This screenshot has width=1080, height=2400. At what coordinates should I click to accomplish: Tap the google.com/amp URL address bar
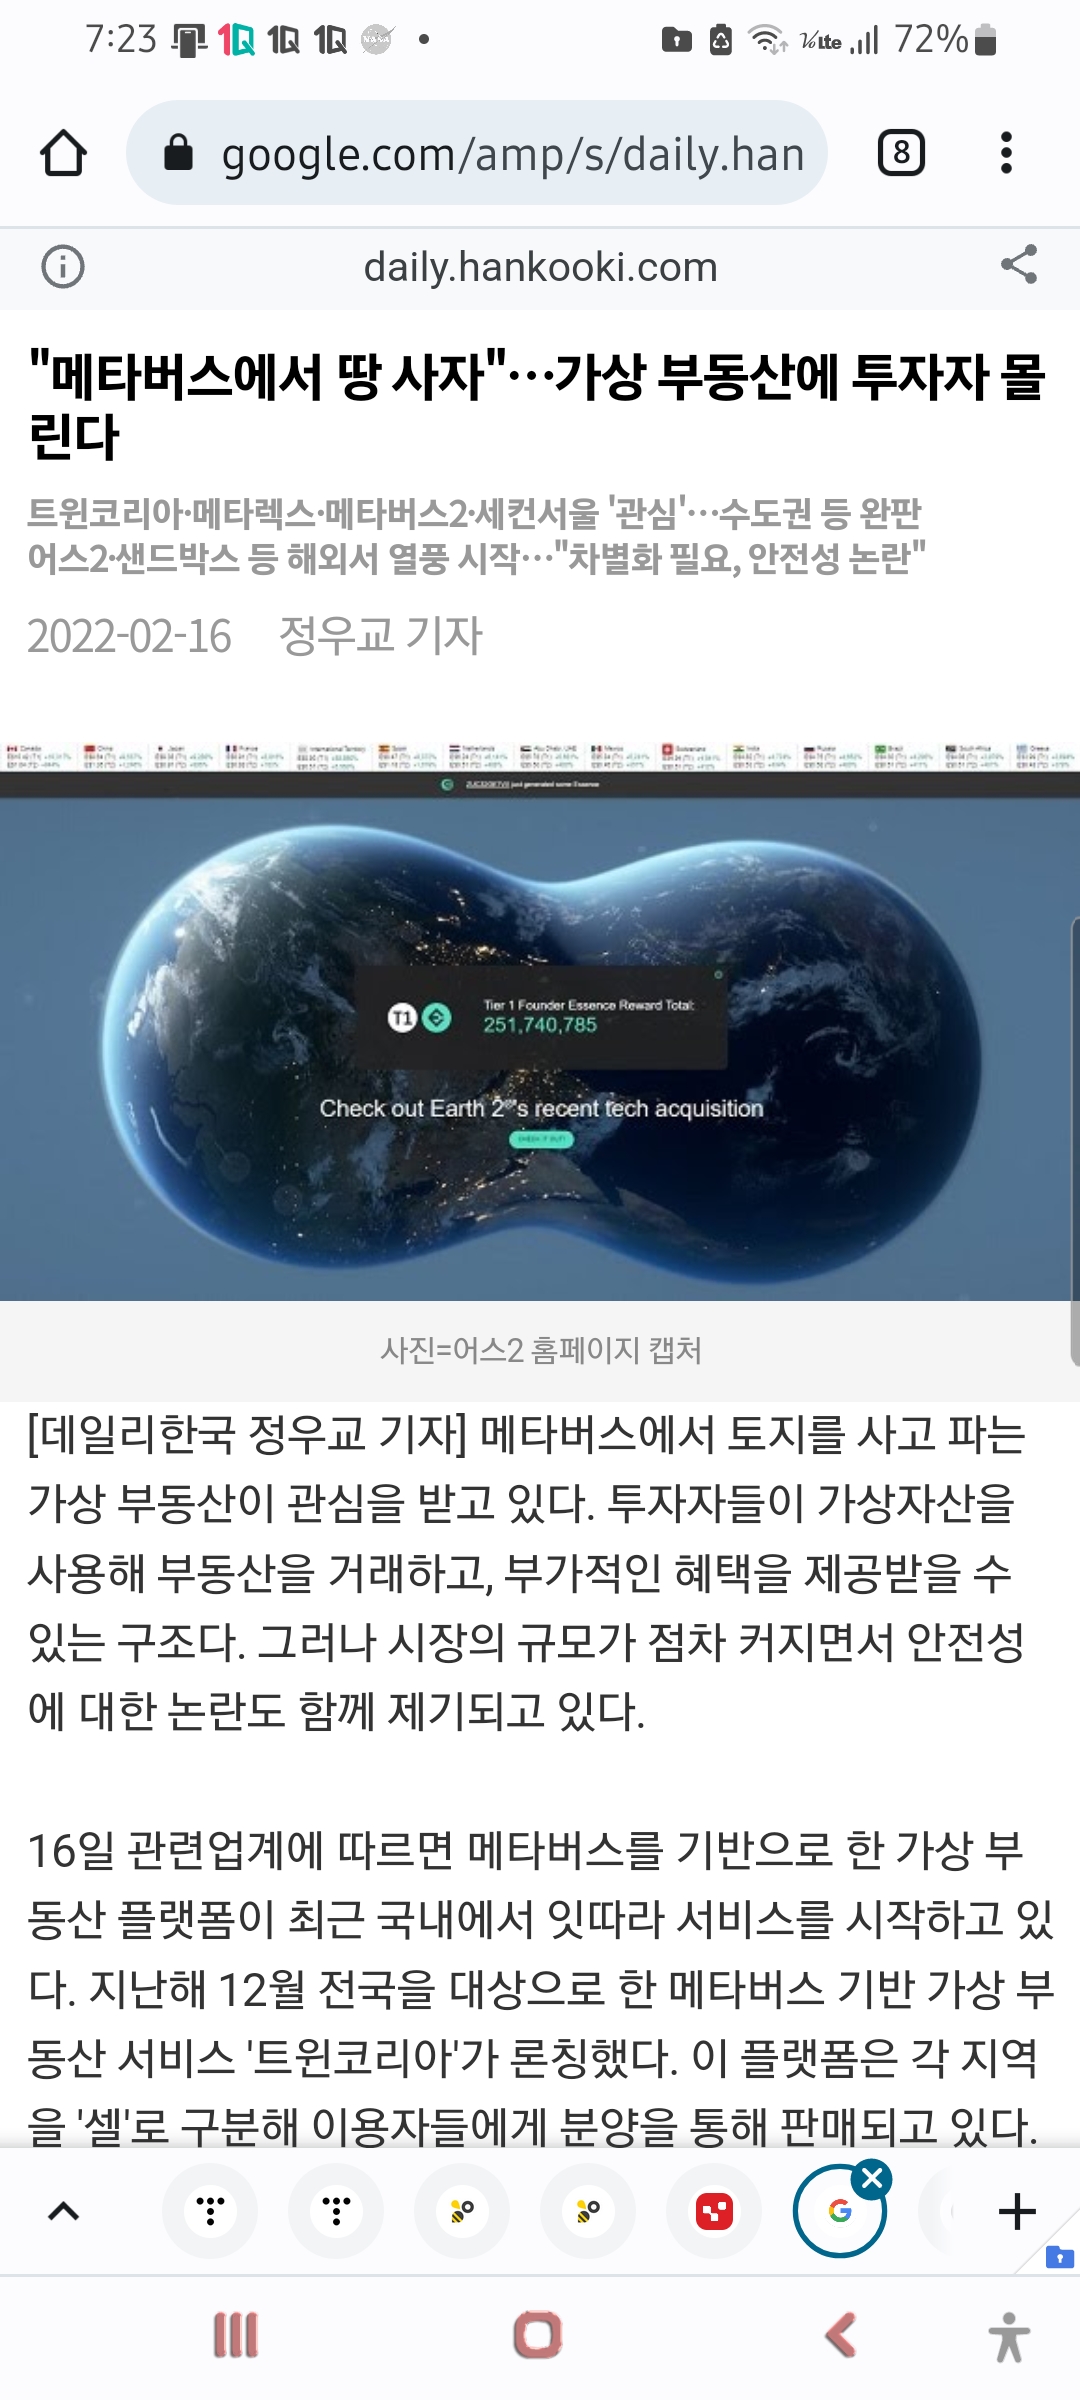click(477, 153)
